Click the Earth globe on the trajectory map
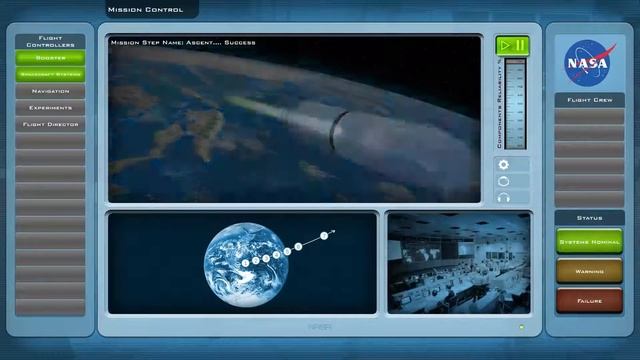Viewport: 640px width, 360px height. tap(246, 264)
